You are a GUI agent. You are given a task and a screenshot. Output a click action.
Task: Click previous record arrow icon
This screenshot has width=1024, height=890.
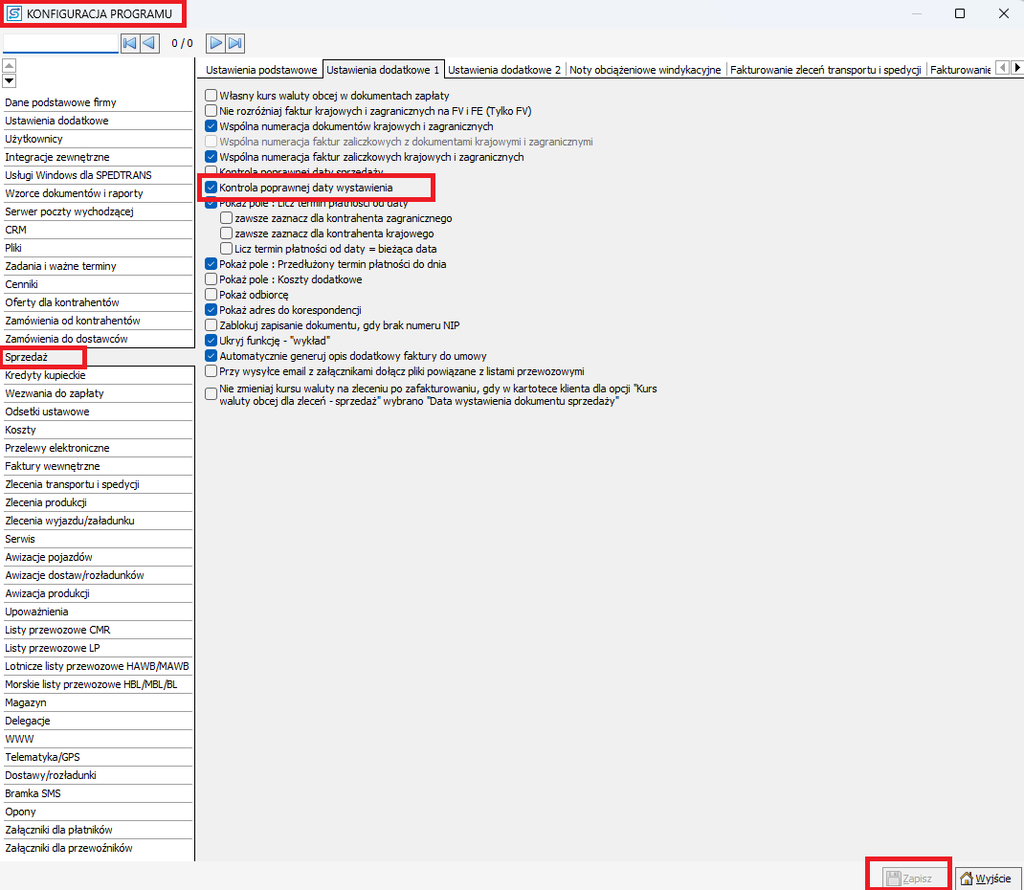point(150,43)
